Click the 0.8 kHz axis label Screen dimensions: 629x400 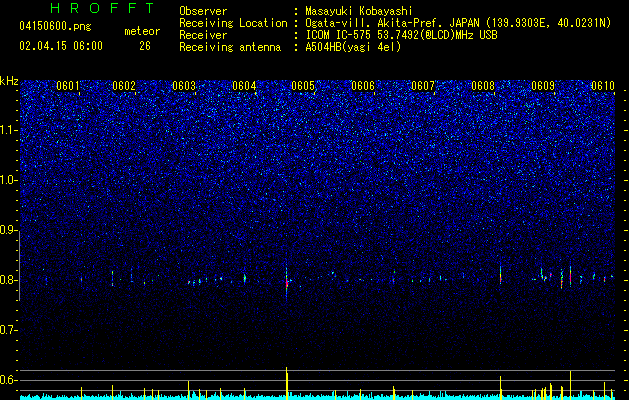[9, 280]
